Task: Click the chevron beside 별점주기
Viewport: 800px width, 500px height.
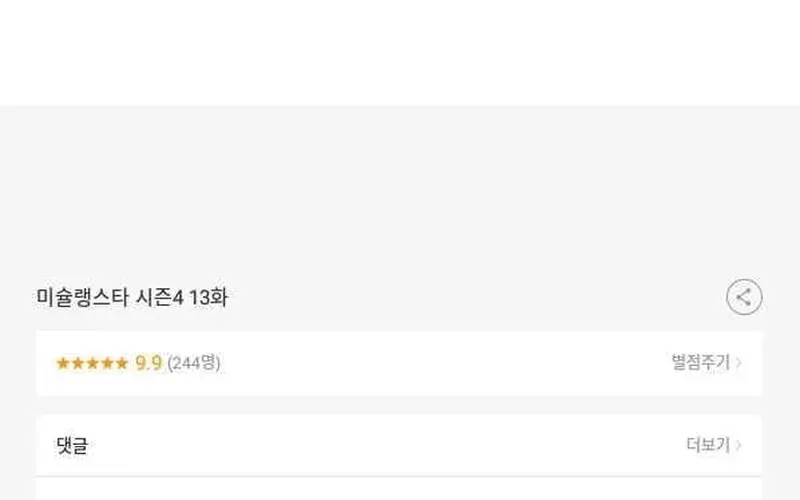Action: (x=738, y=363)
